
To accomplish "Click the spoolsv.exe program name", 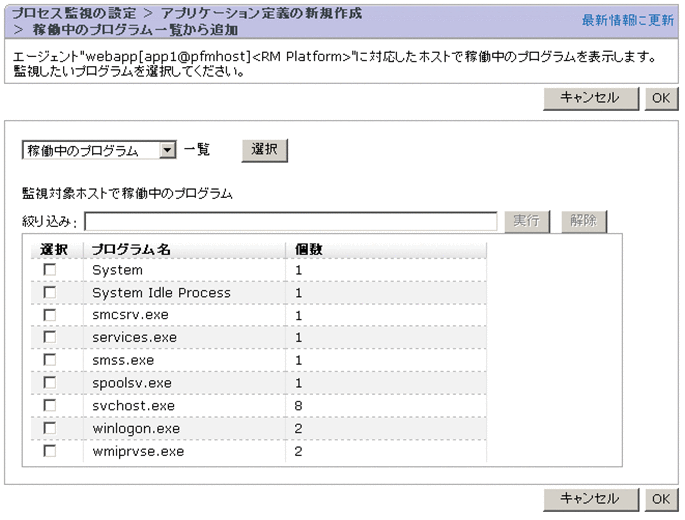I will tap(132, 383).
